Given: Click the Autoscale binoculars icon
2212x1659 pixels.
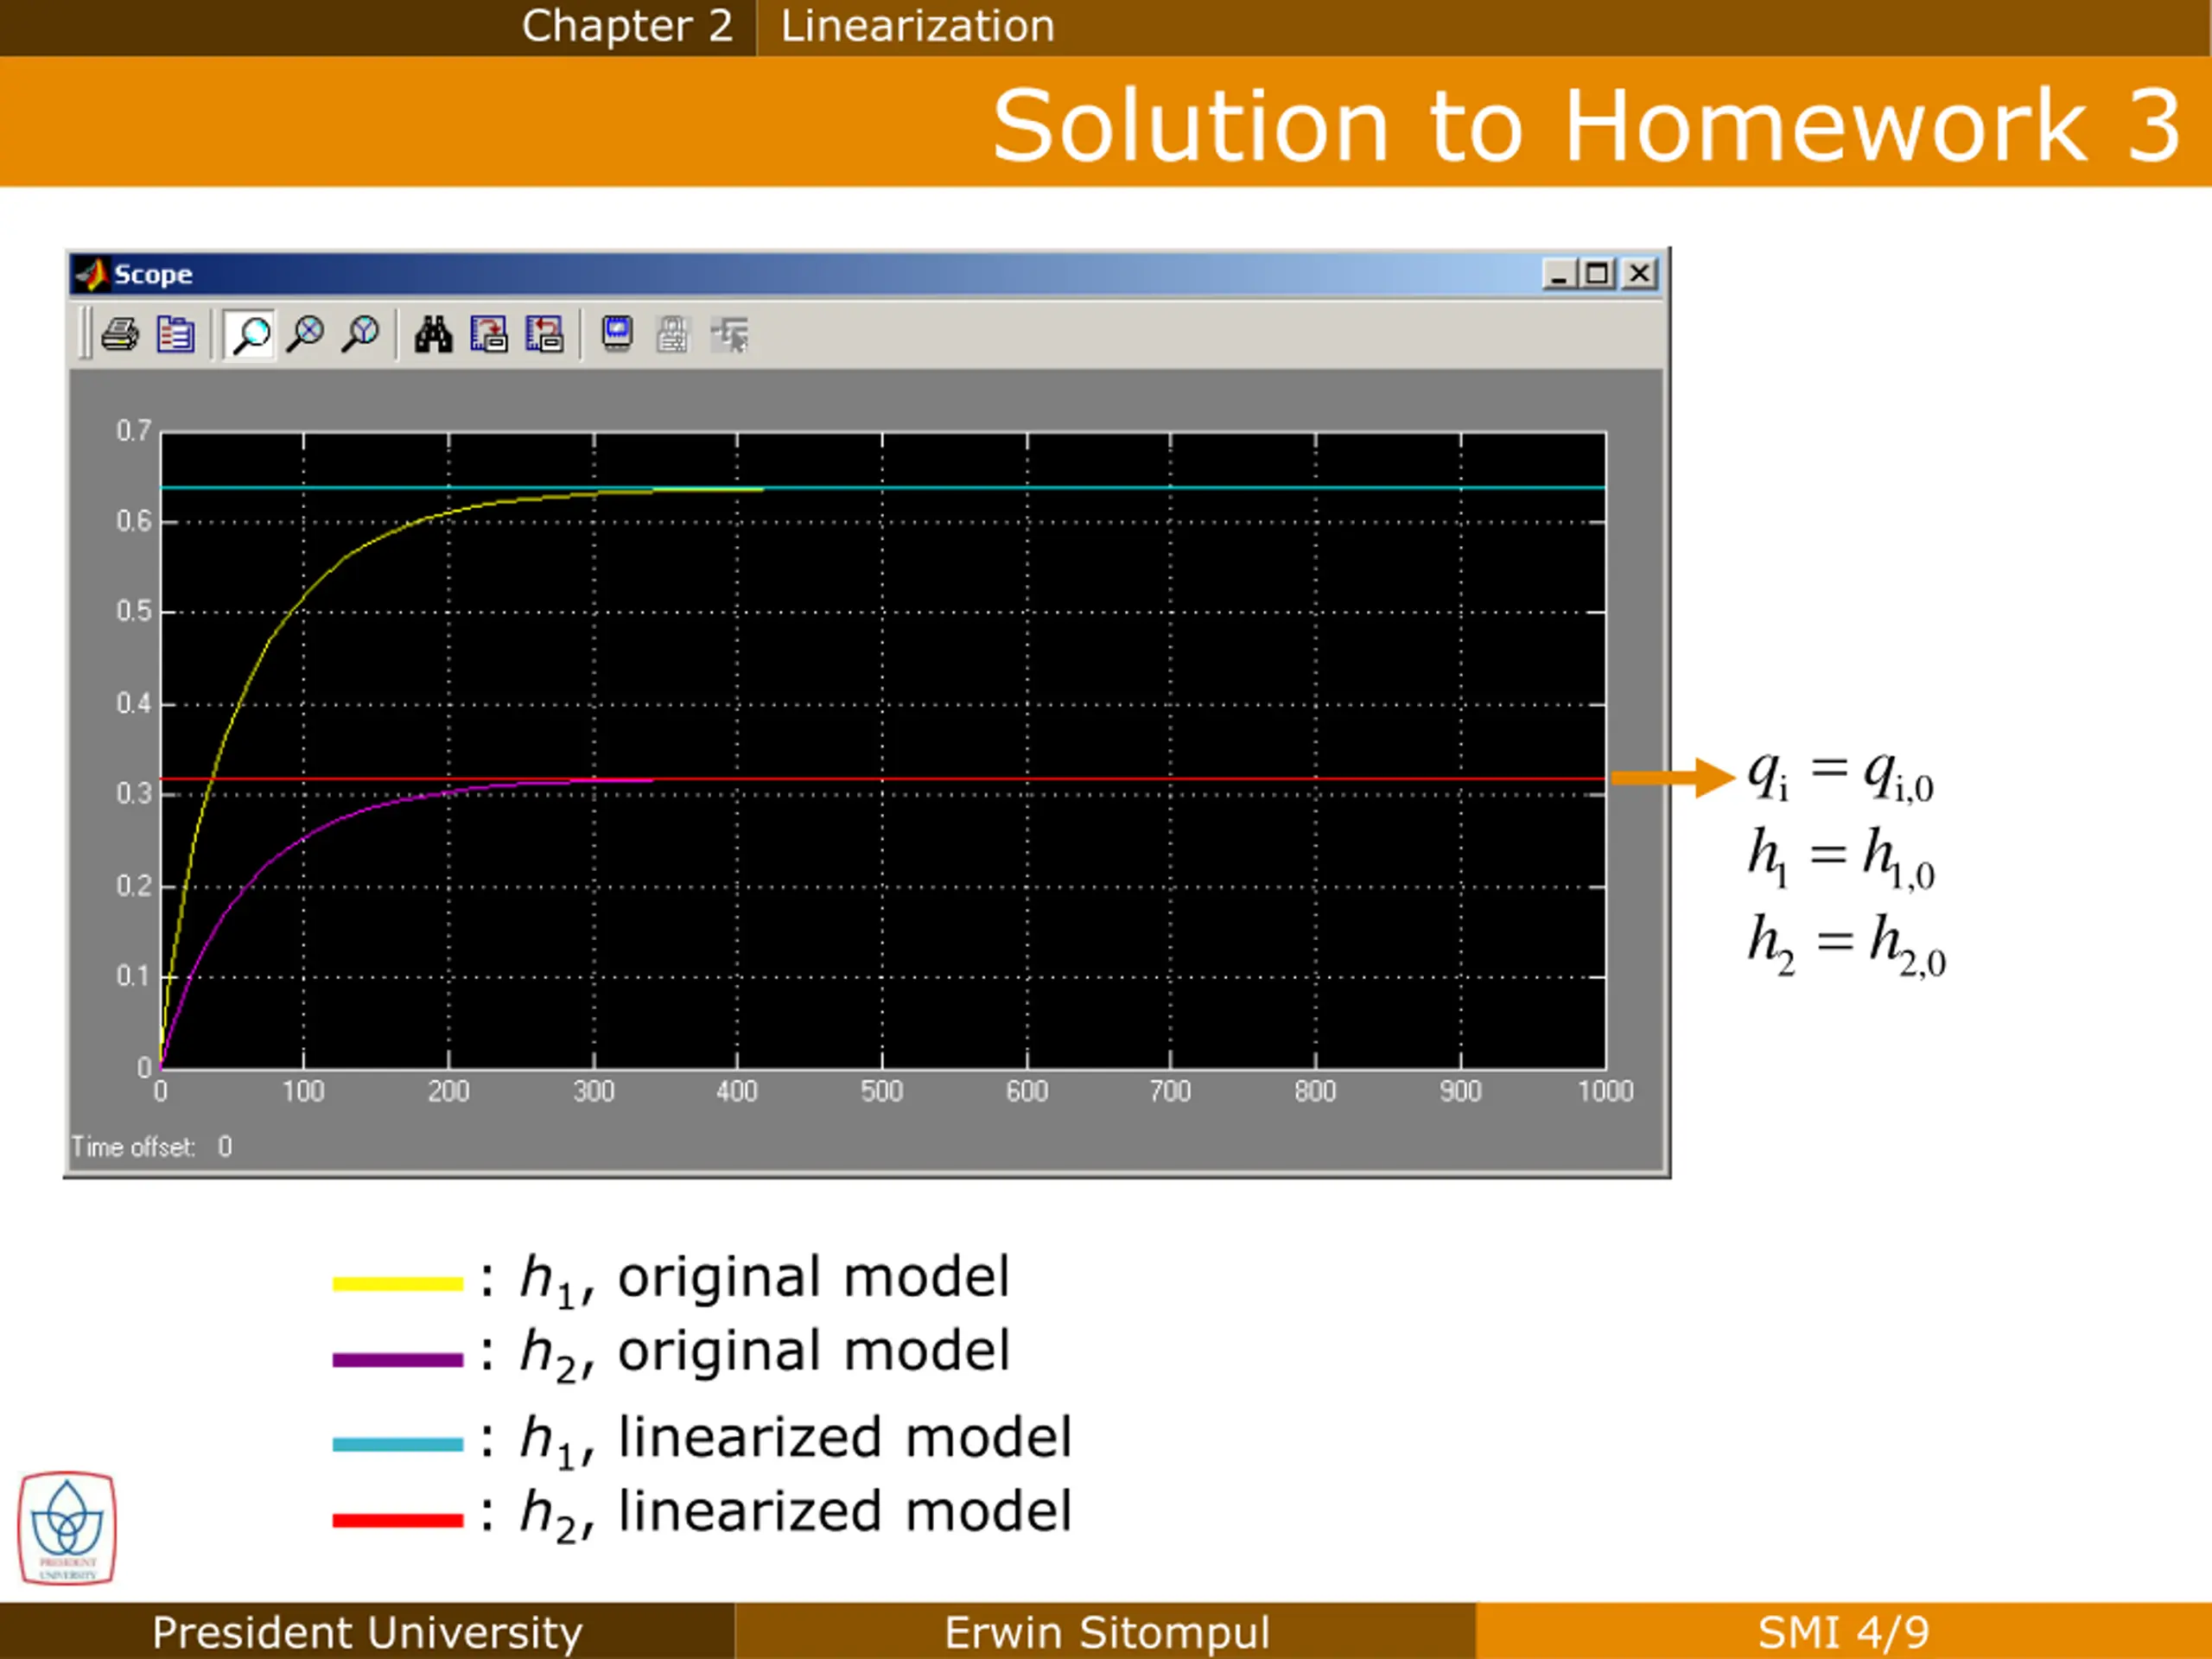Looking at the screenshot, I should [x=433, y=334].
